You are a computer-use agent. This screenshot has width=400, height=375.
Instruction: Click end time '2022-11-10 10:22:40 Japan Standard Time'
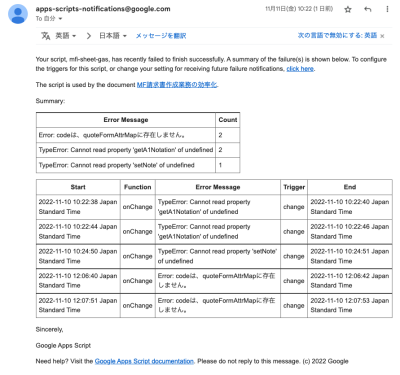click(x=350, y=207)
